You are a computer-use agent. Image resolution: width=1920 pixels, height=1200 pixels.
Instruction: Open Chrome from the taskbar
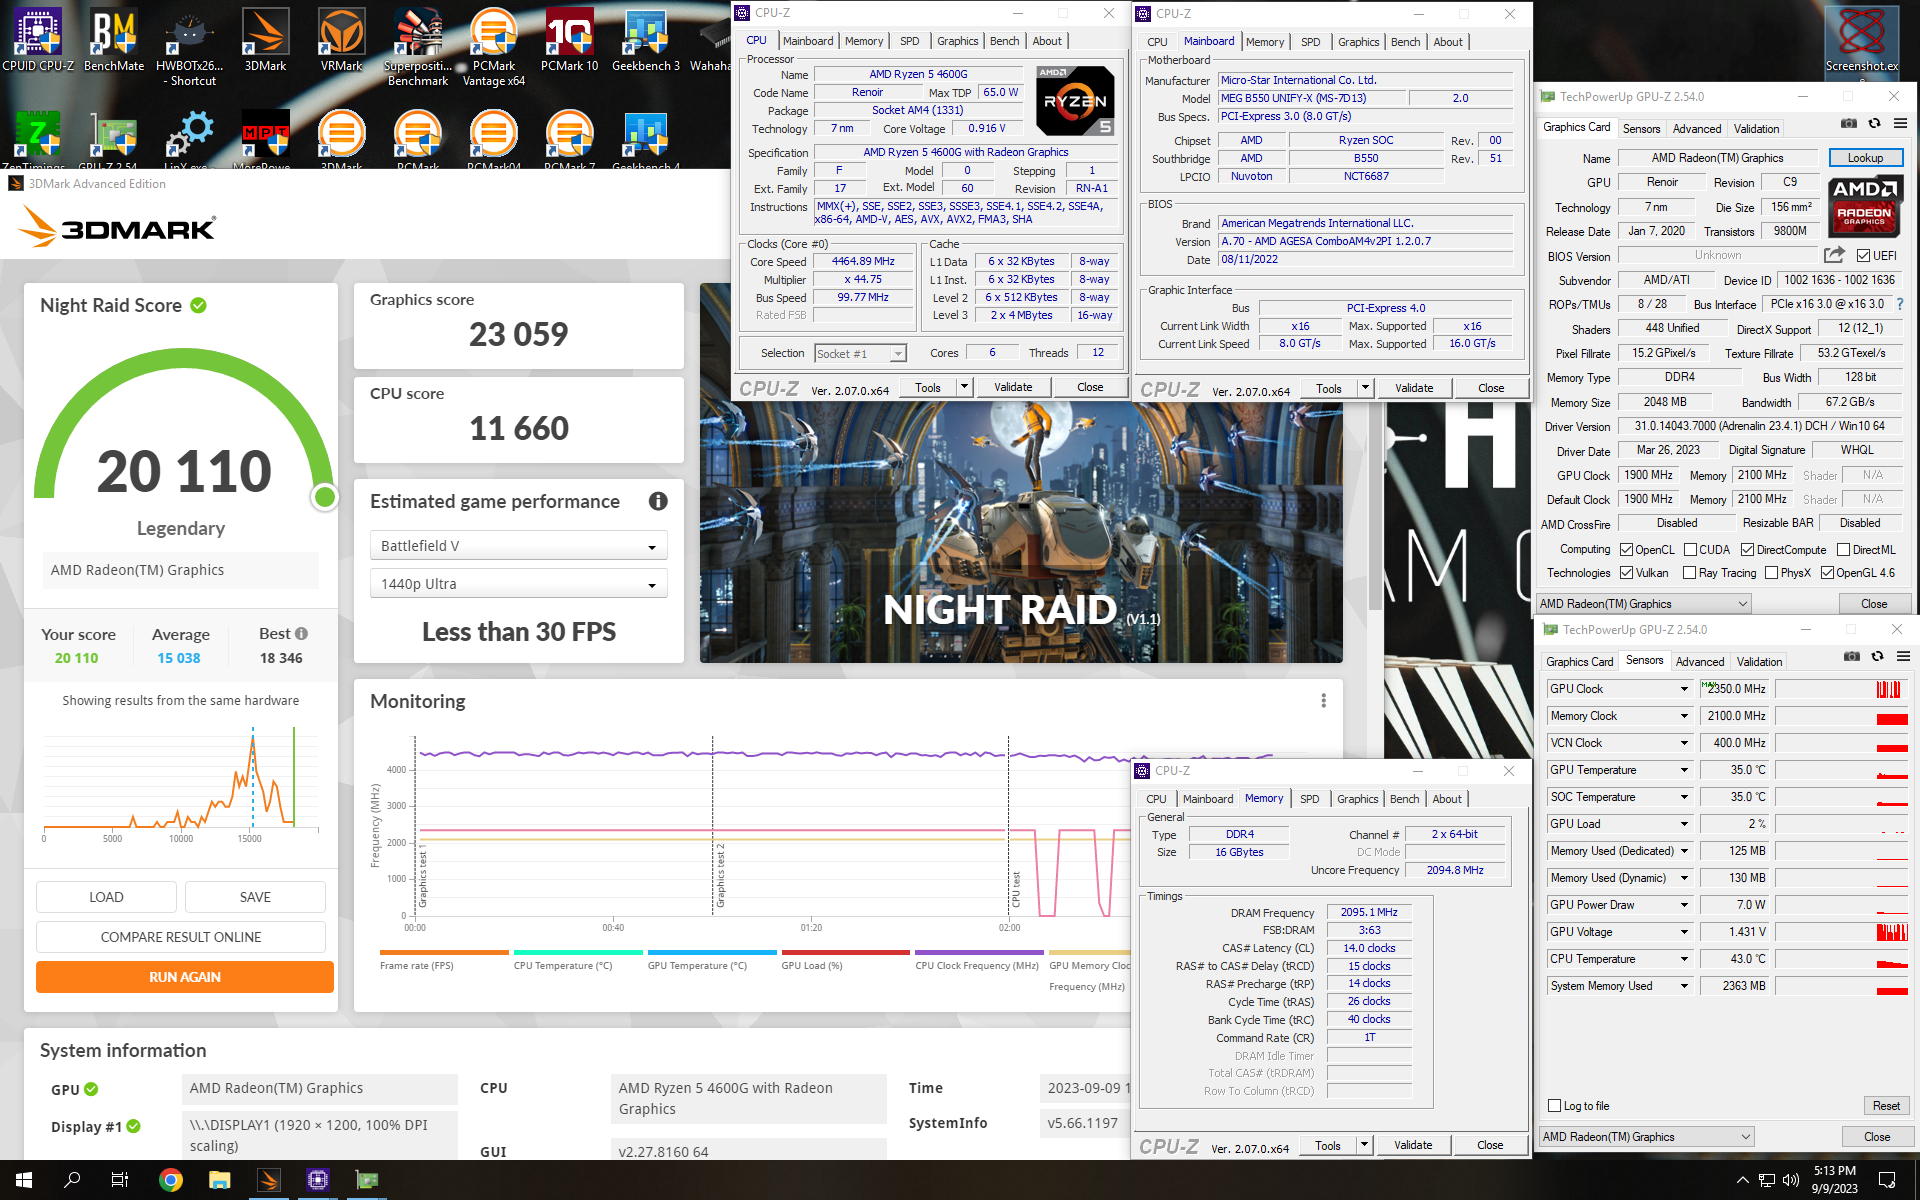171,1180
